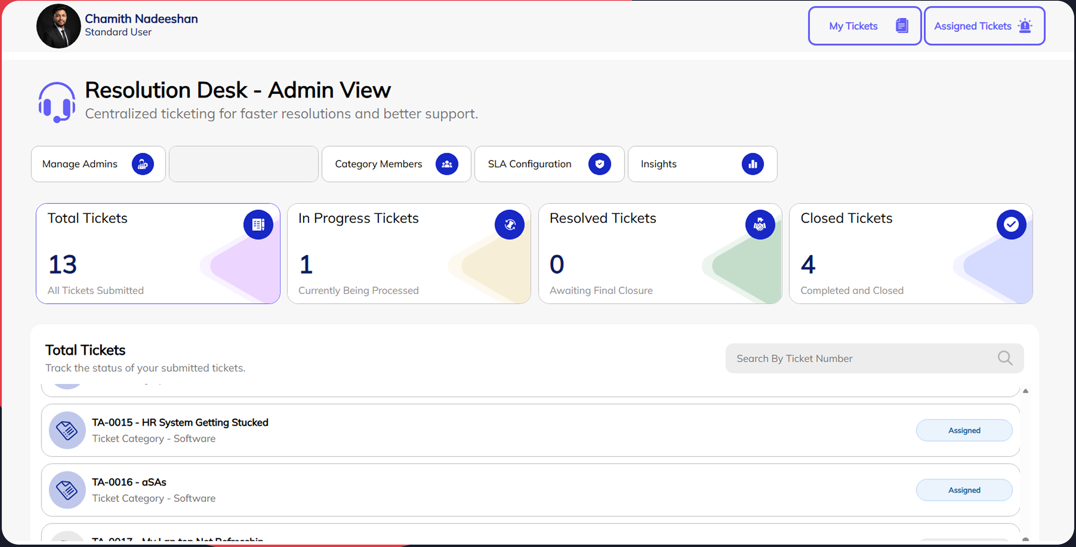
Task: Click the closed tickets count 4
Action: coord(808,264)
